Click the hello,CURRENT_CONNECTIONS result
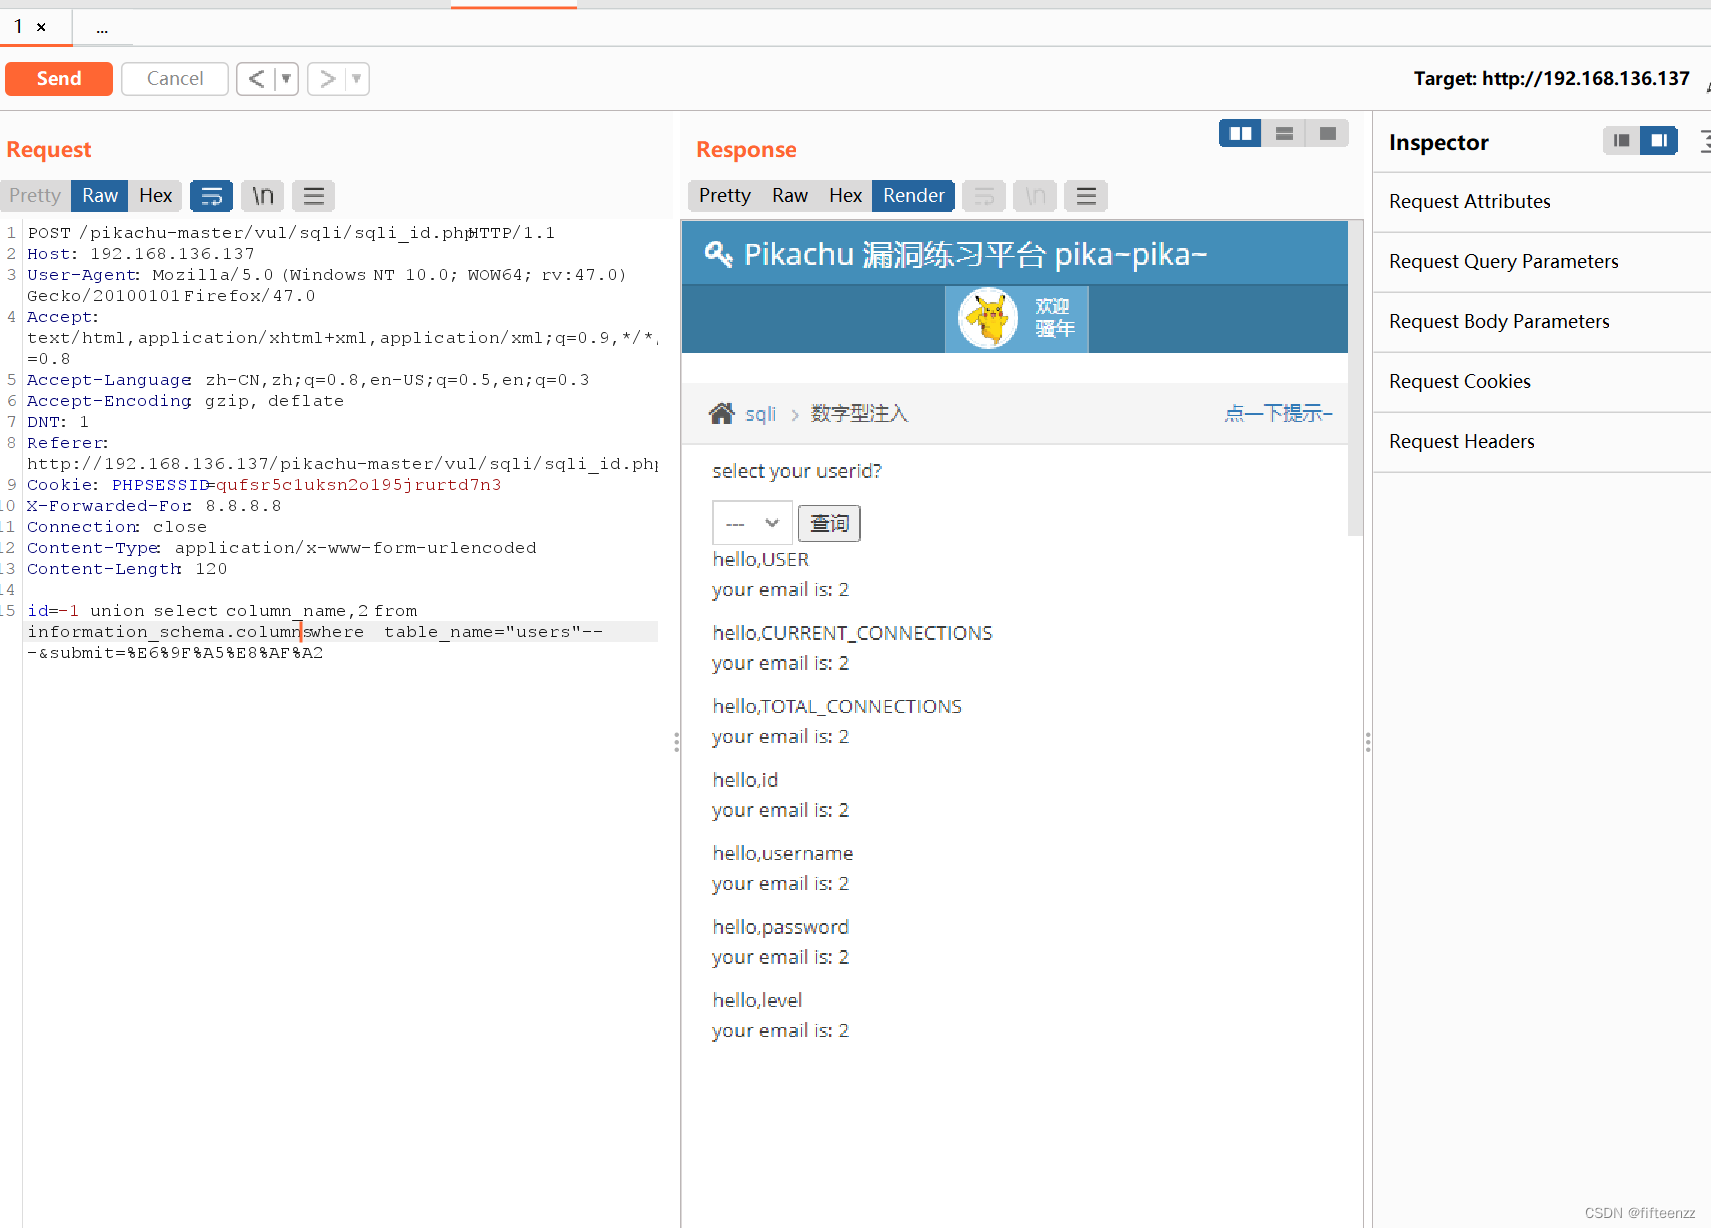1711x1228 pixels. pyautogui.click(x=852, y=633)
